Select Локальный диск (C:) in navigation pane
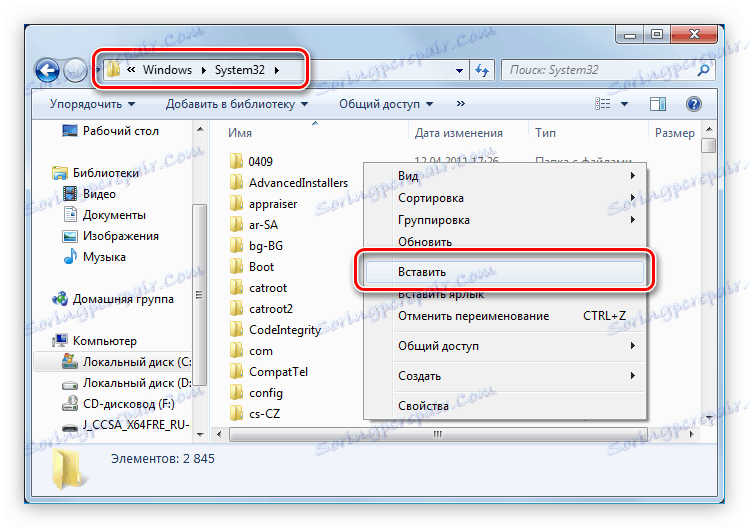The width and height of the screenshot is (749, 528). 113,362
